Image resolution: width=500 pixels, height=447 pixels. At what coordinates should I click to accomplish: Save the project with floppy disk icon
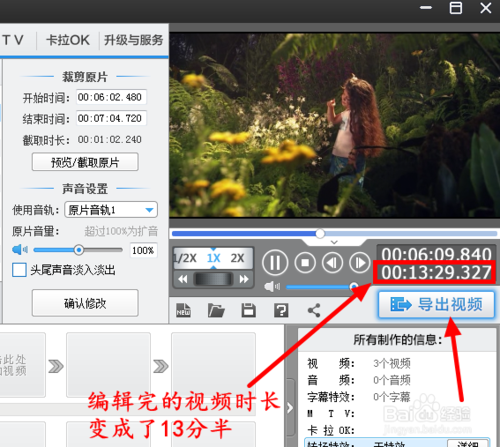click(249, 310)
